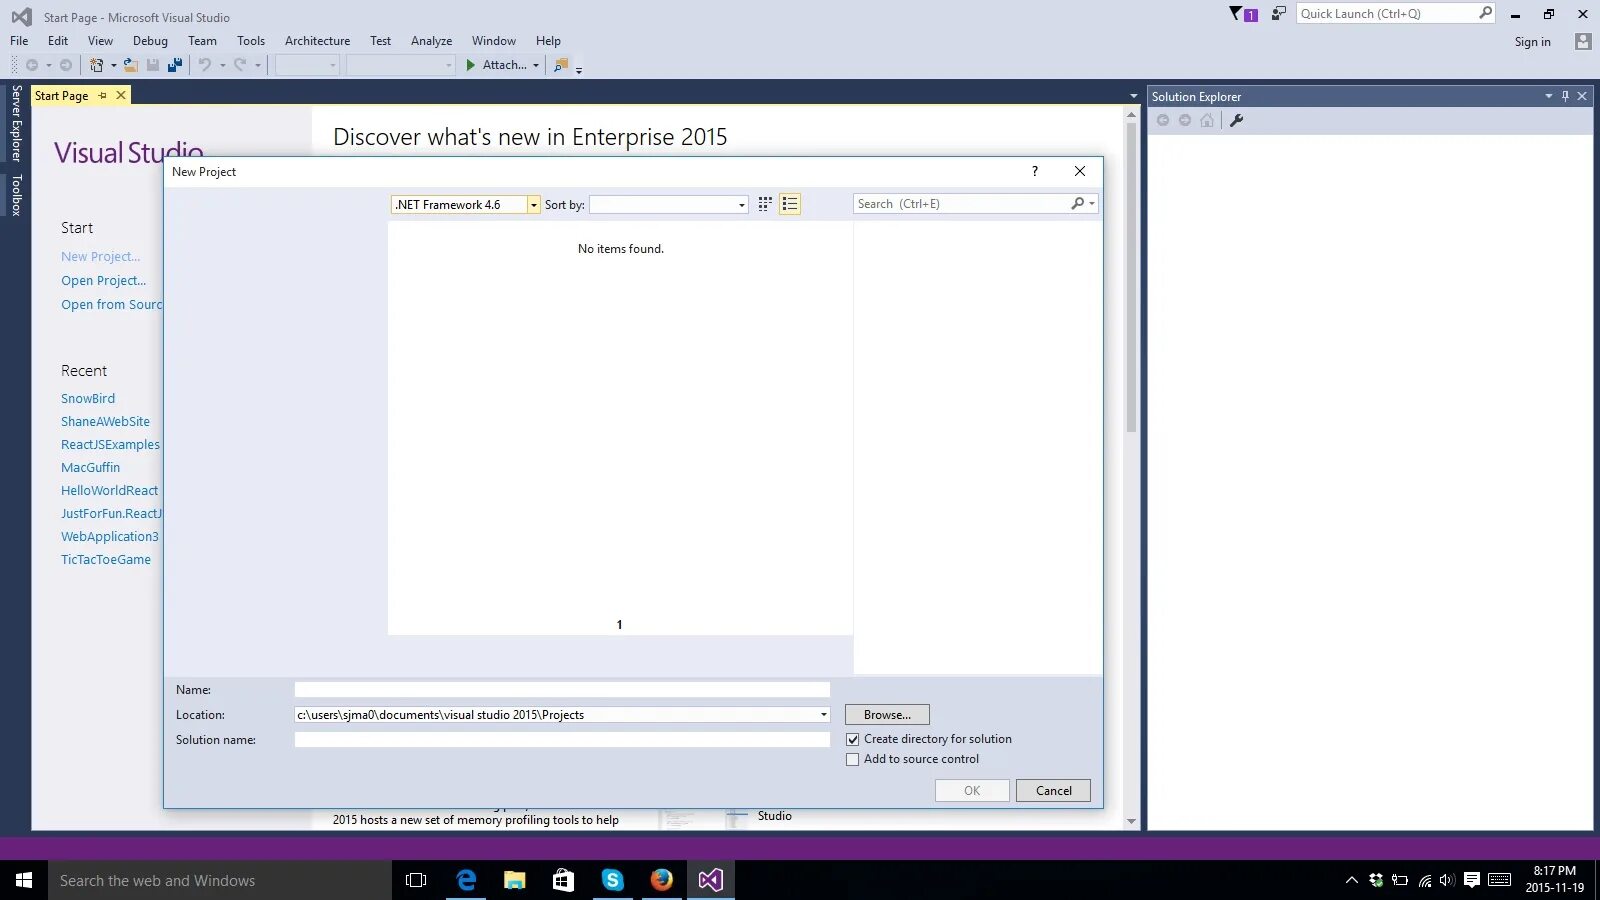Image resolution: width=1600 pixels, height=900 pixels.
Task: Click the green Attach start arrow
Action: tap(471, 65)
